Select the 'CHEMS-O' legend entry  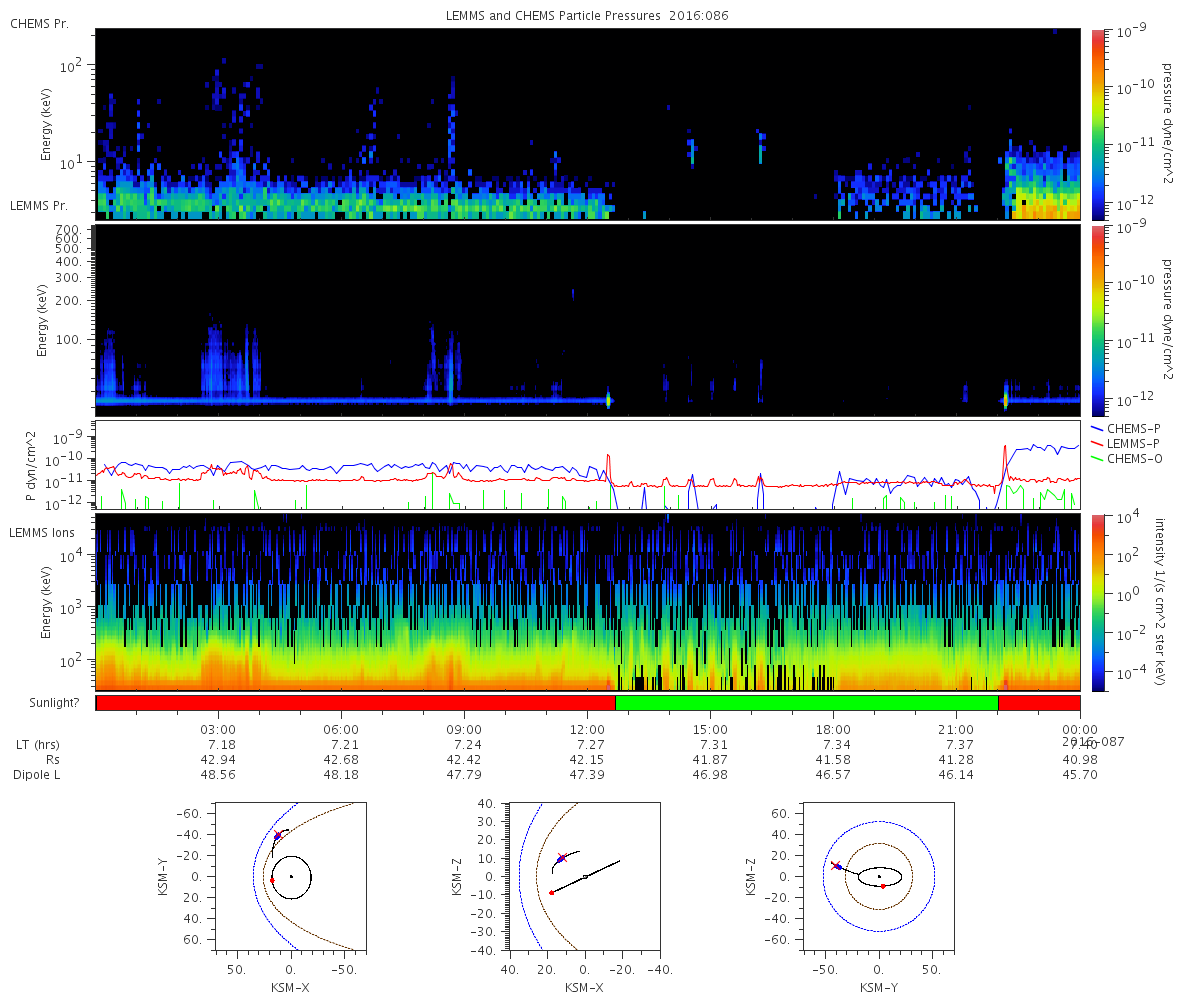pyautogui.click(x=1129, y=458)
